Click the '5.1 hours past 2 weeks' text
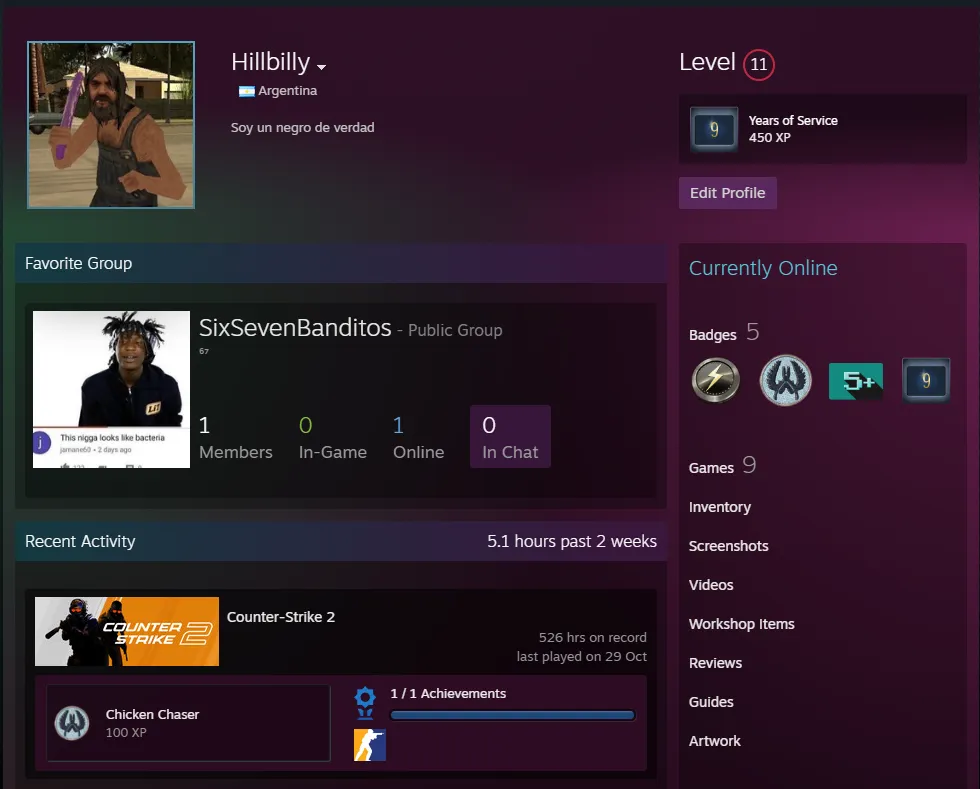 [572, 541]
